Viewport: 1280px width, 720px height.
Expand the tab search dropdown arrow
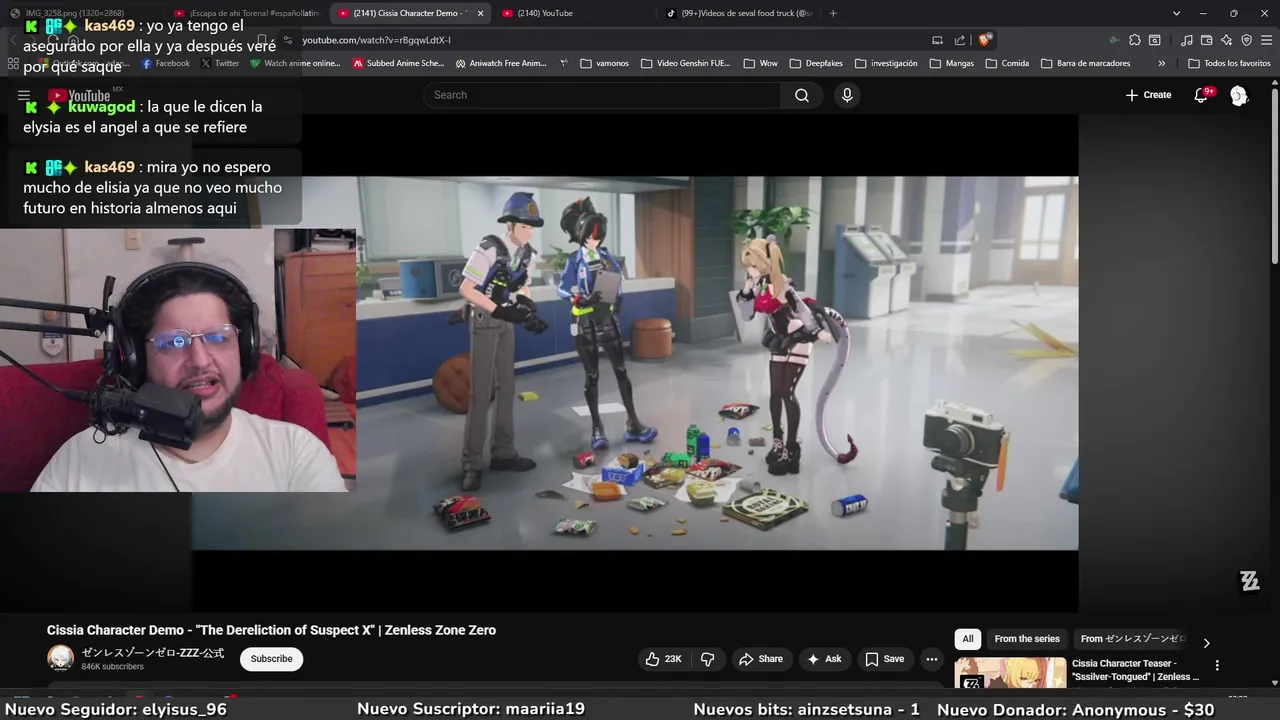[1176, 13]
